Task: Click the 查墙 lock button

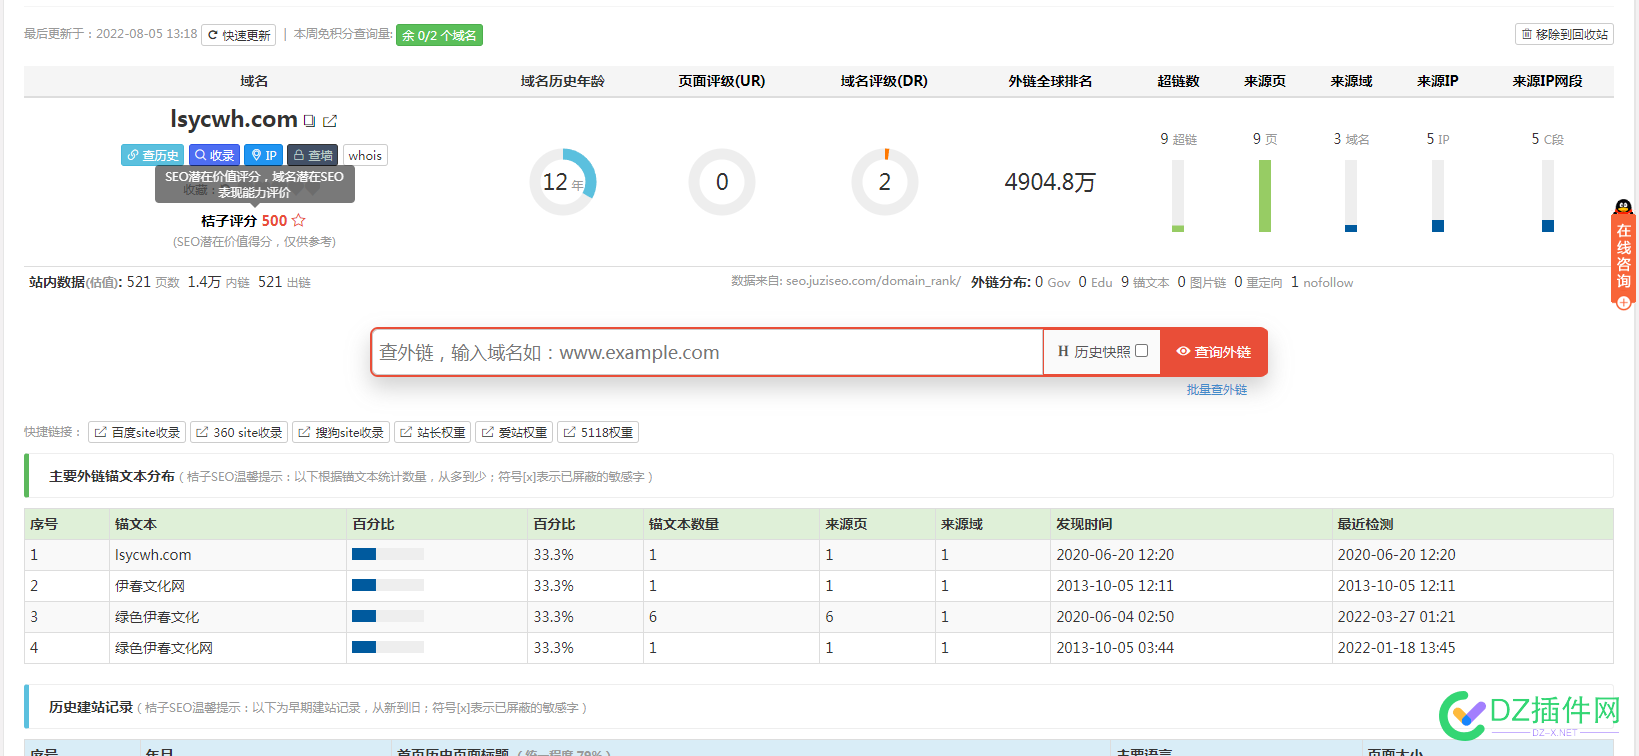Action: coord(313,155)
